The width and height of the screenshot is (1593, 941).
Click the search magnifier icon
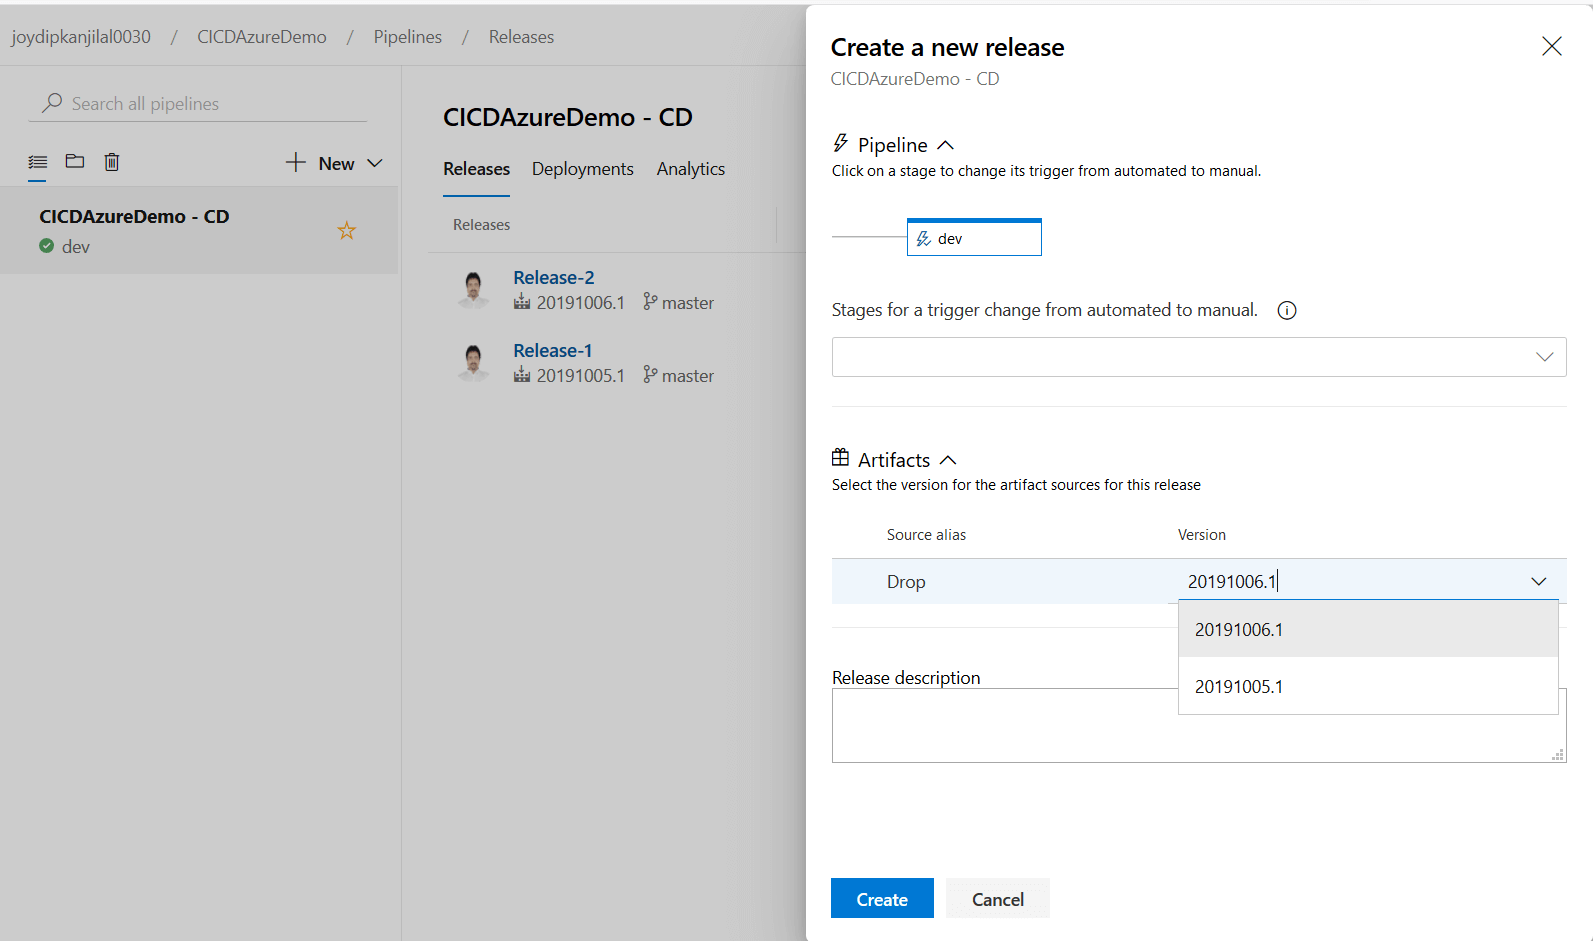52,103
